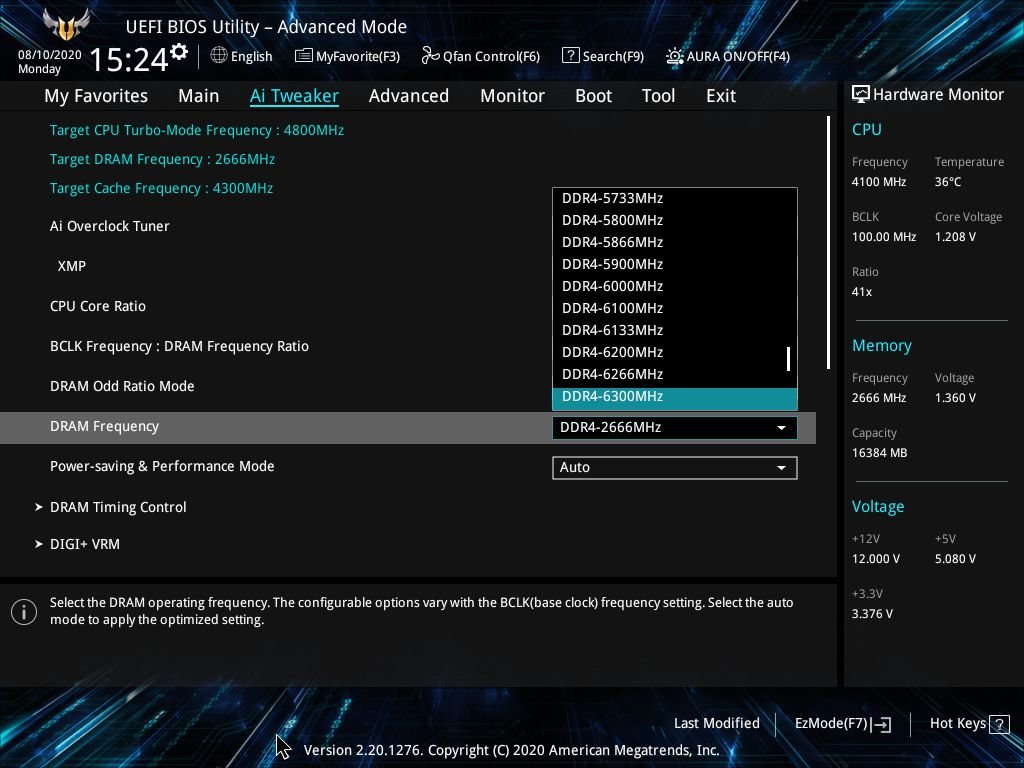The width and height of the screenshot is (1024, 768).
Task: Click Target DRAM Frequency : 2666MHz text
Action: coord(162,159)
